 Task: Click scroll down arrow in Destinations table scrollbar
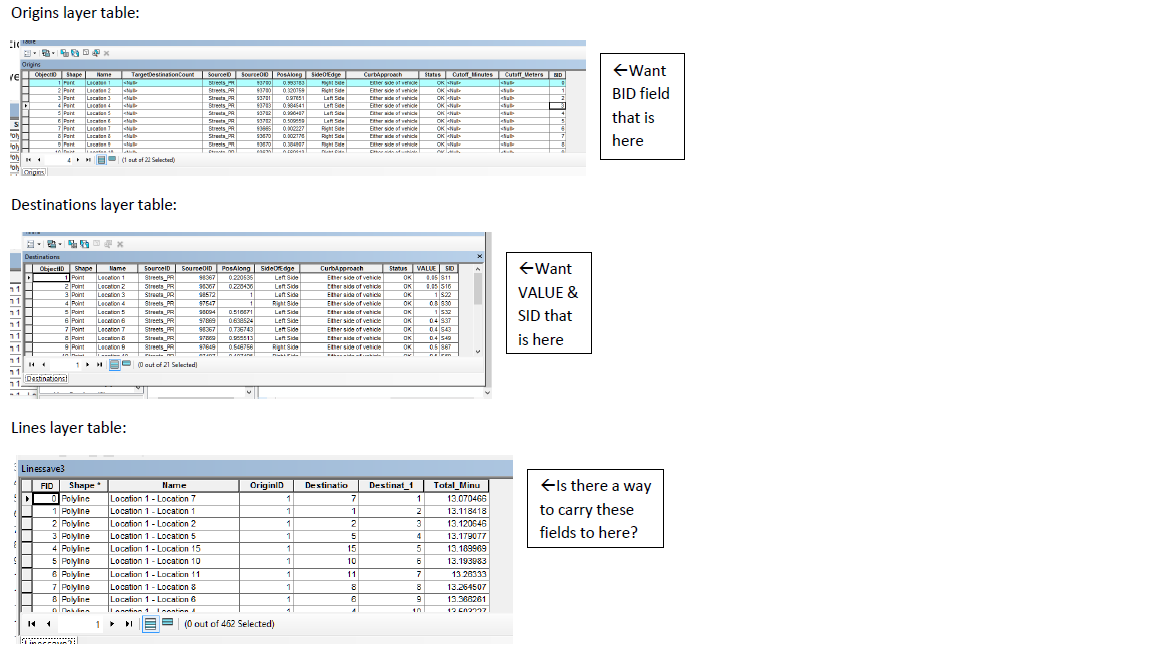[x=478, y=352]
